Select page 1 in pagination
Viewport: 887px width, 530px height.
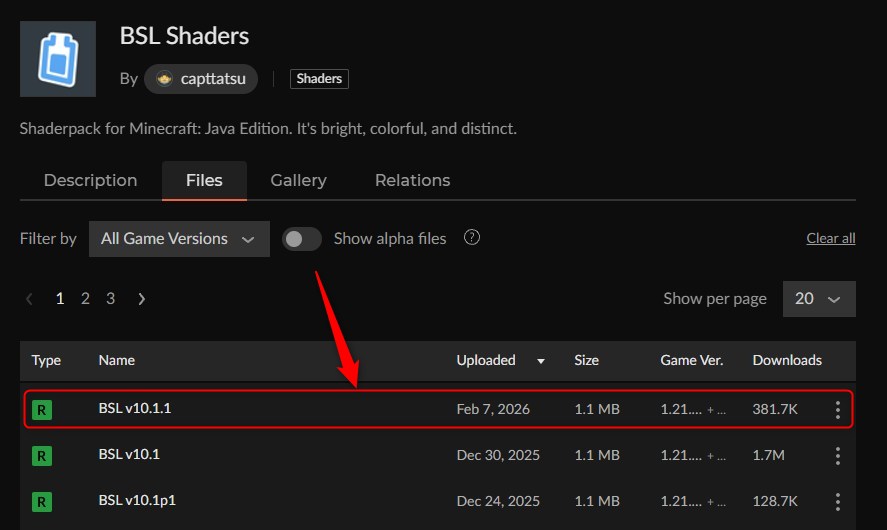60,299
